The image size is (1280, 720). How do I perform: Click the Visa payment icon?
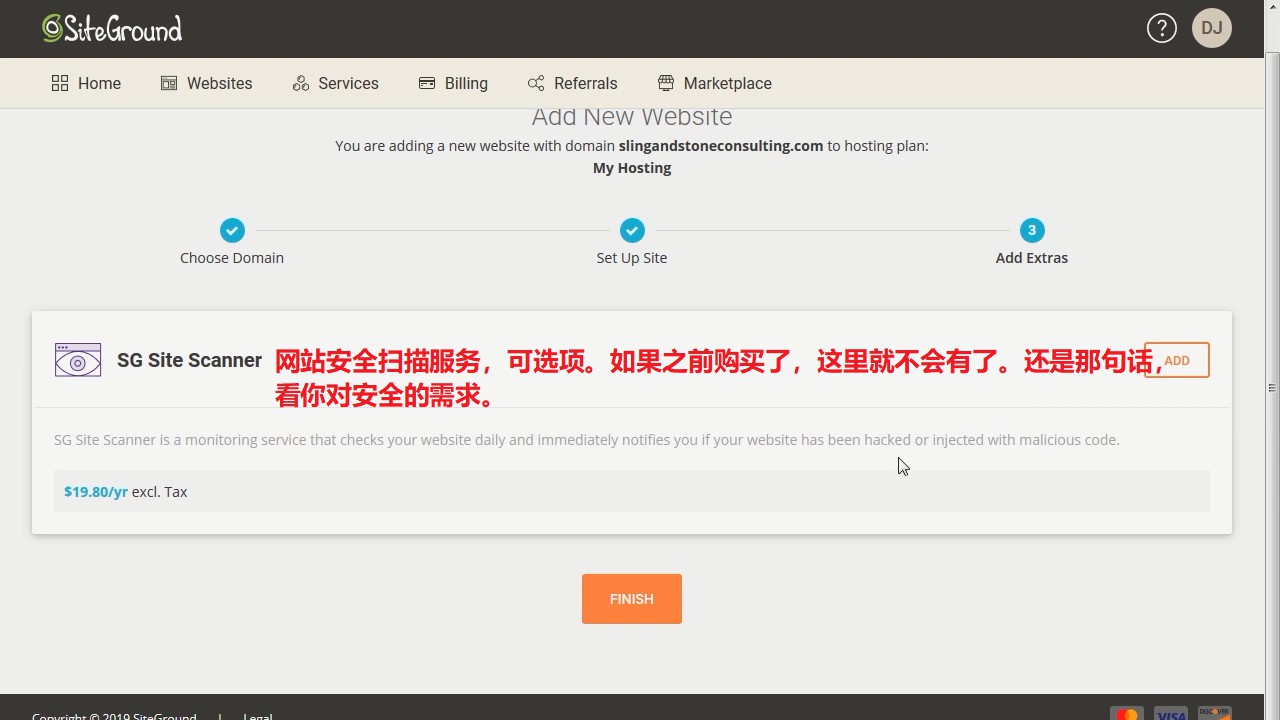tap(1171, 714)
